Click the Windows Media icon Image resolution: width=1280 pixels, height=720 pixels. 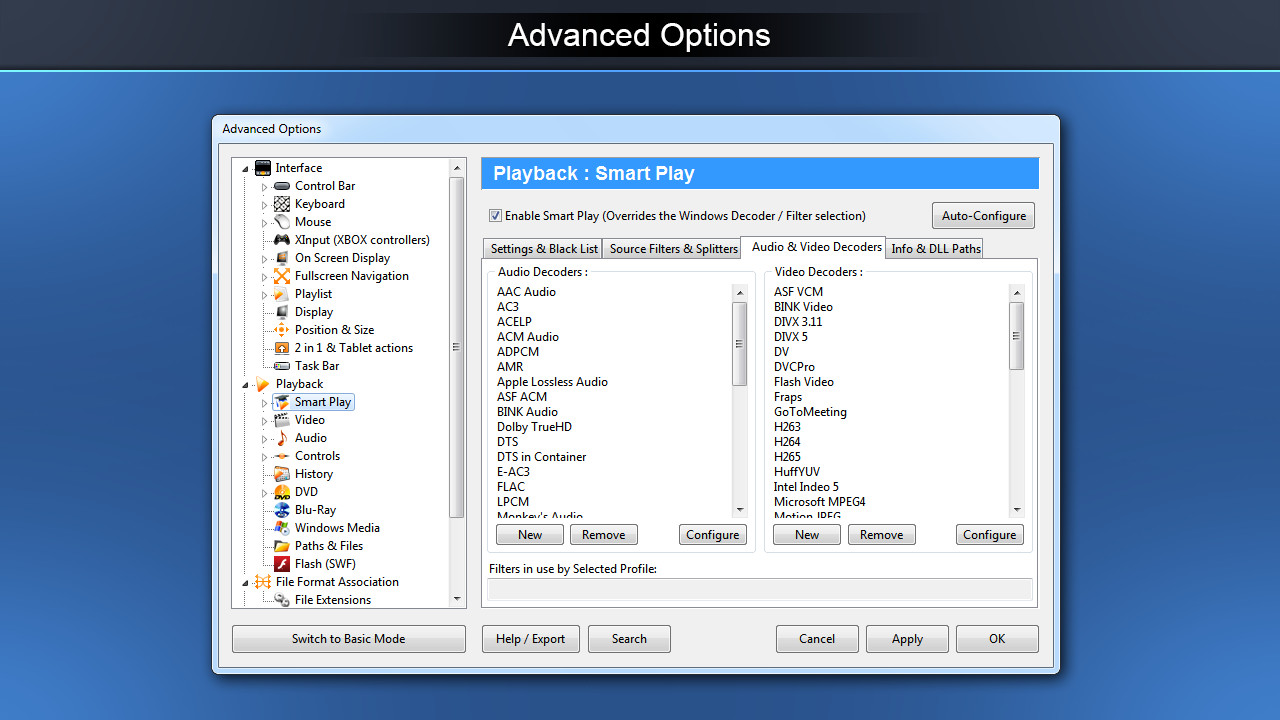point(281,527)
